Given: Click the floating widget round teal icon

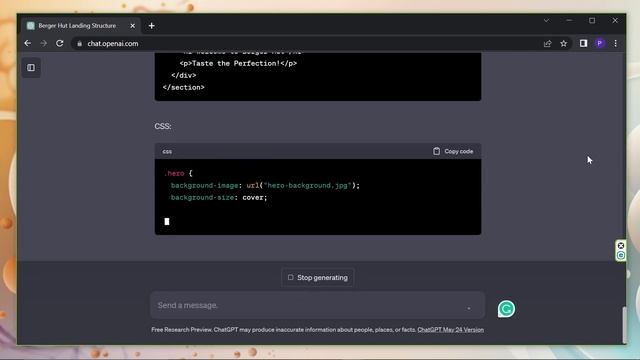Looking at the screenshot, I should click(621, 256).
